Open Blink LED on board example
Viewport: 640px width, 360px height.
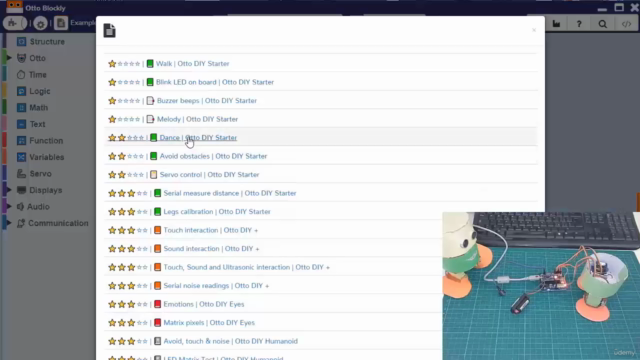click(215, 82)
